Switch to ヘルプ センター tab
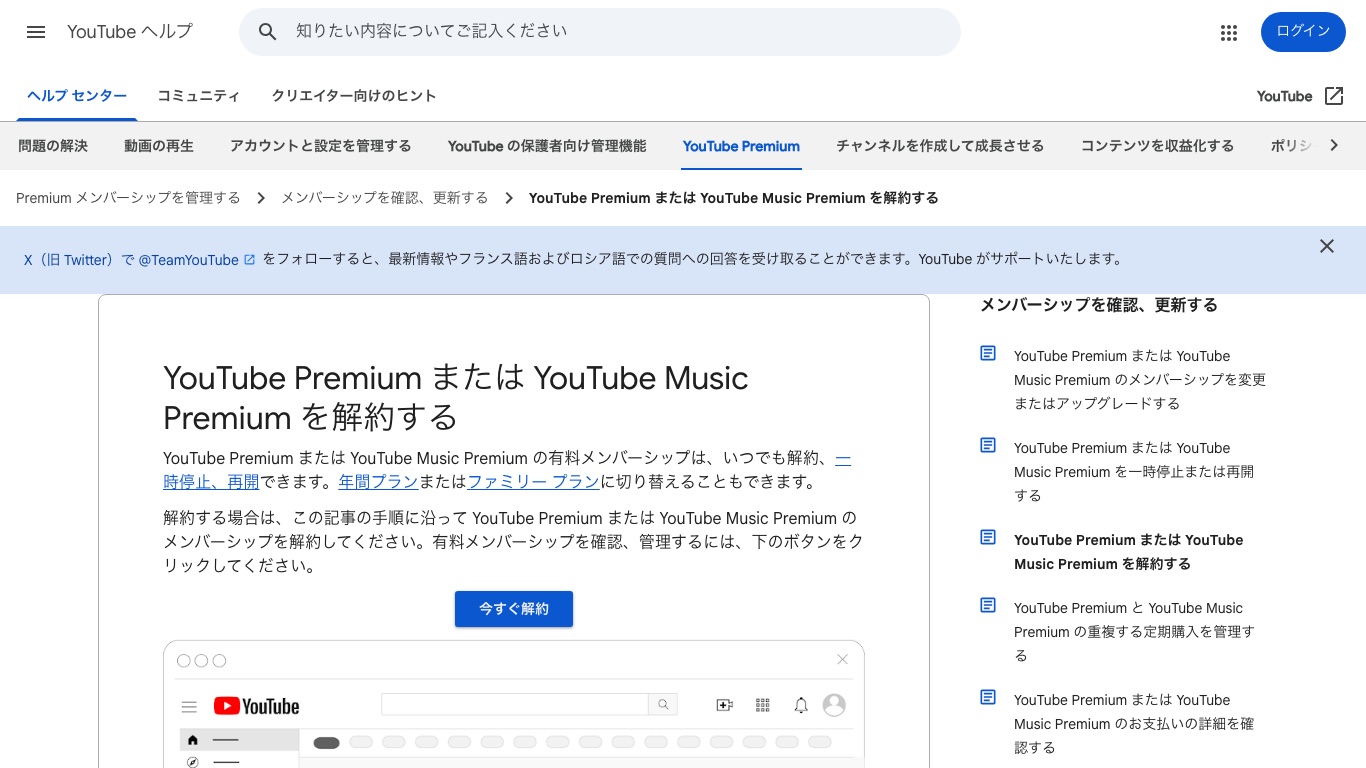1366x768 pixels. click(77, 96)
